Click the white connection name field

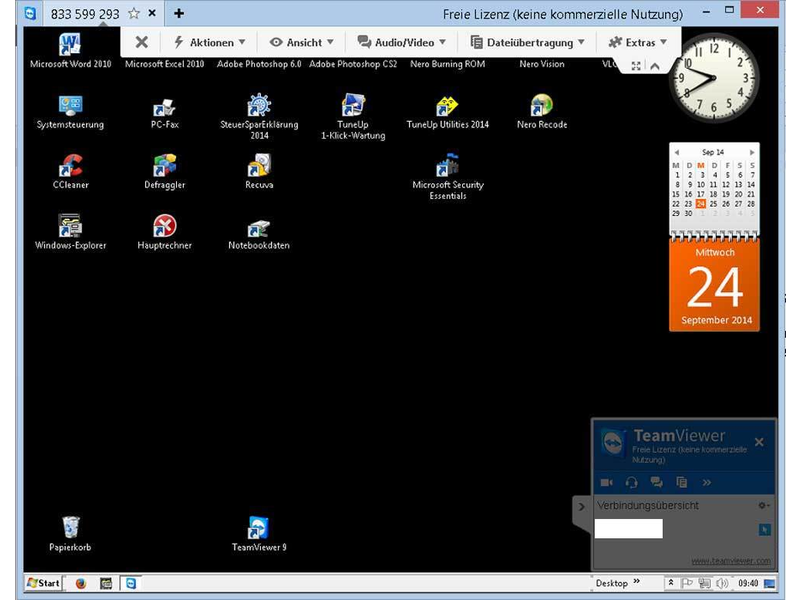click(x=629, y=529)
